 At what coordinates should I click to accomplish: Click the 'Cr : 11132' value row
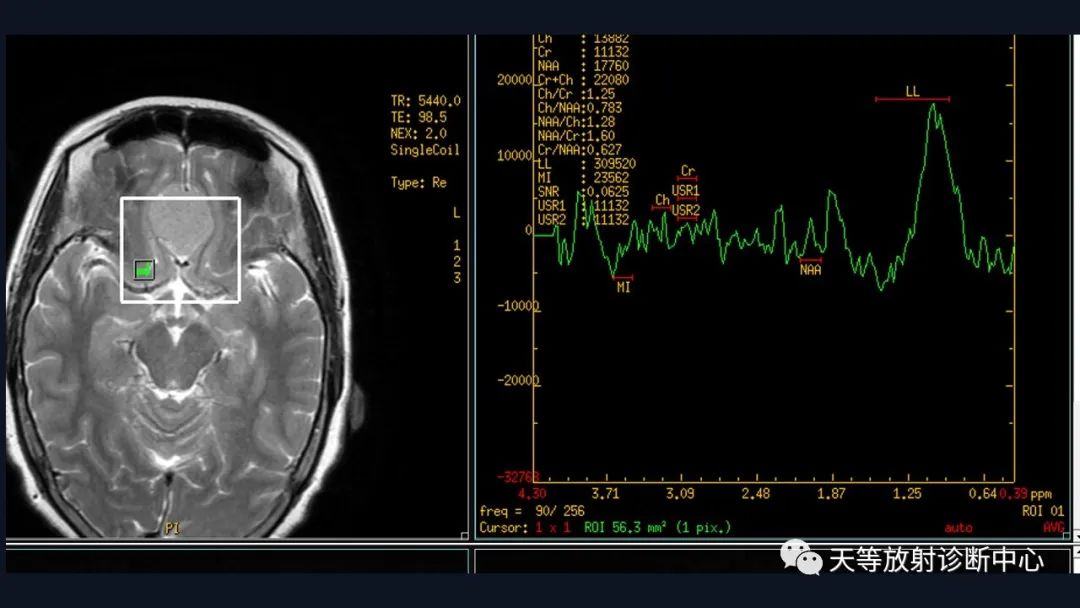(583, 52)
